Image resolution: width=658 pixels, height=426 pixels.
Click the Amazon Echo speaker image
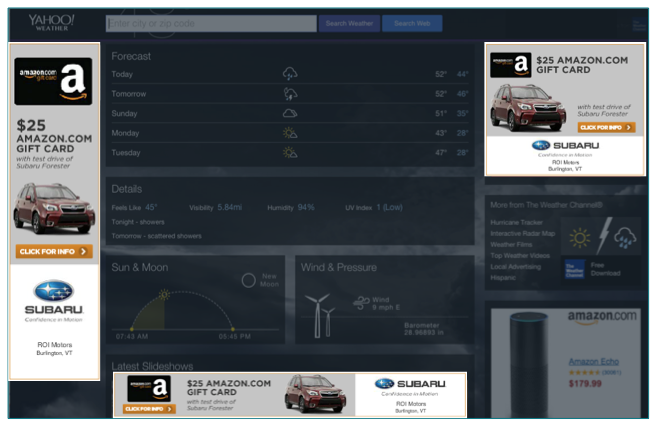click(x=529, y=364)
